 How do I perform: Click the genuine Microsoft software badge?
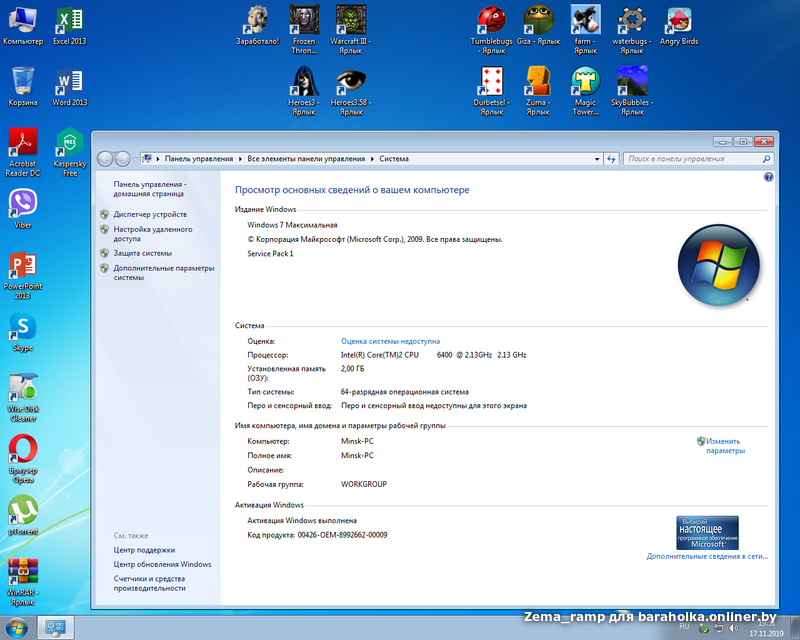pyautogui.click(x=707, y=532)
